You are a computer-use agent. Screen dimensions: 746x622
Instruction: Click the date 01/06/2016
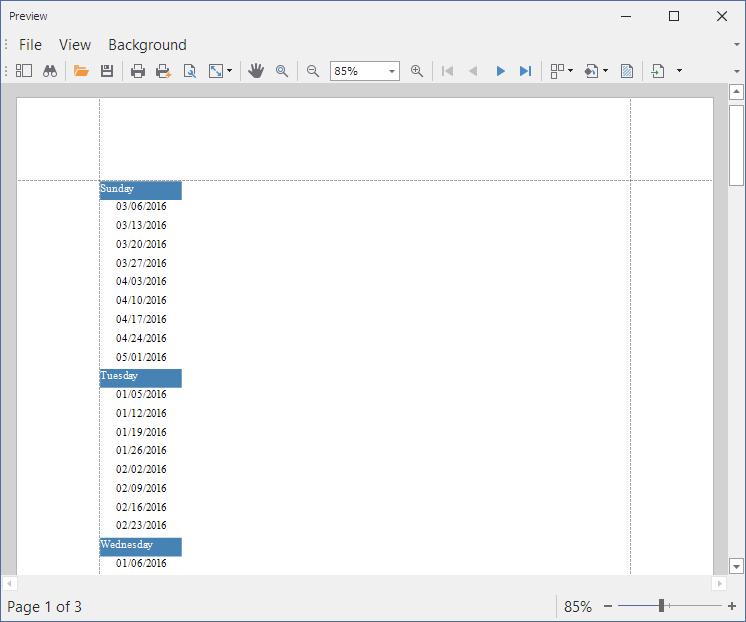pos(141,563)
